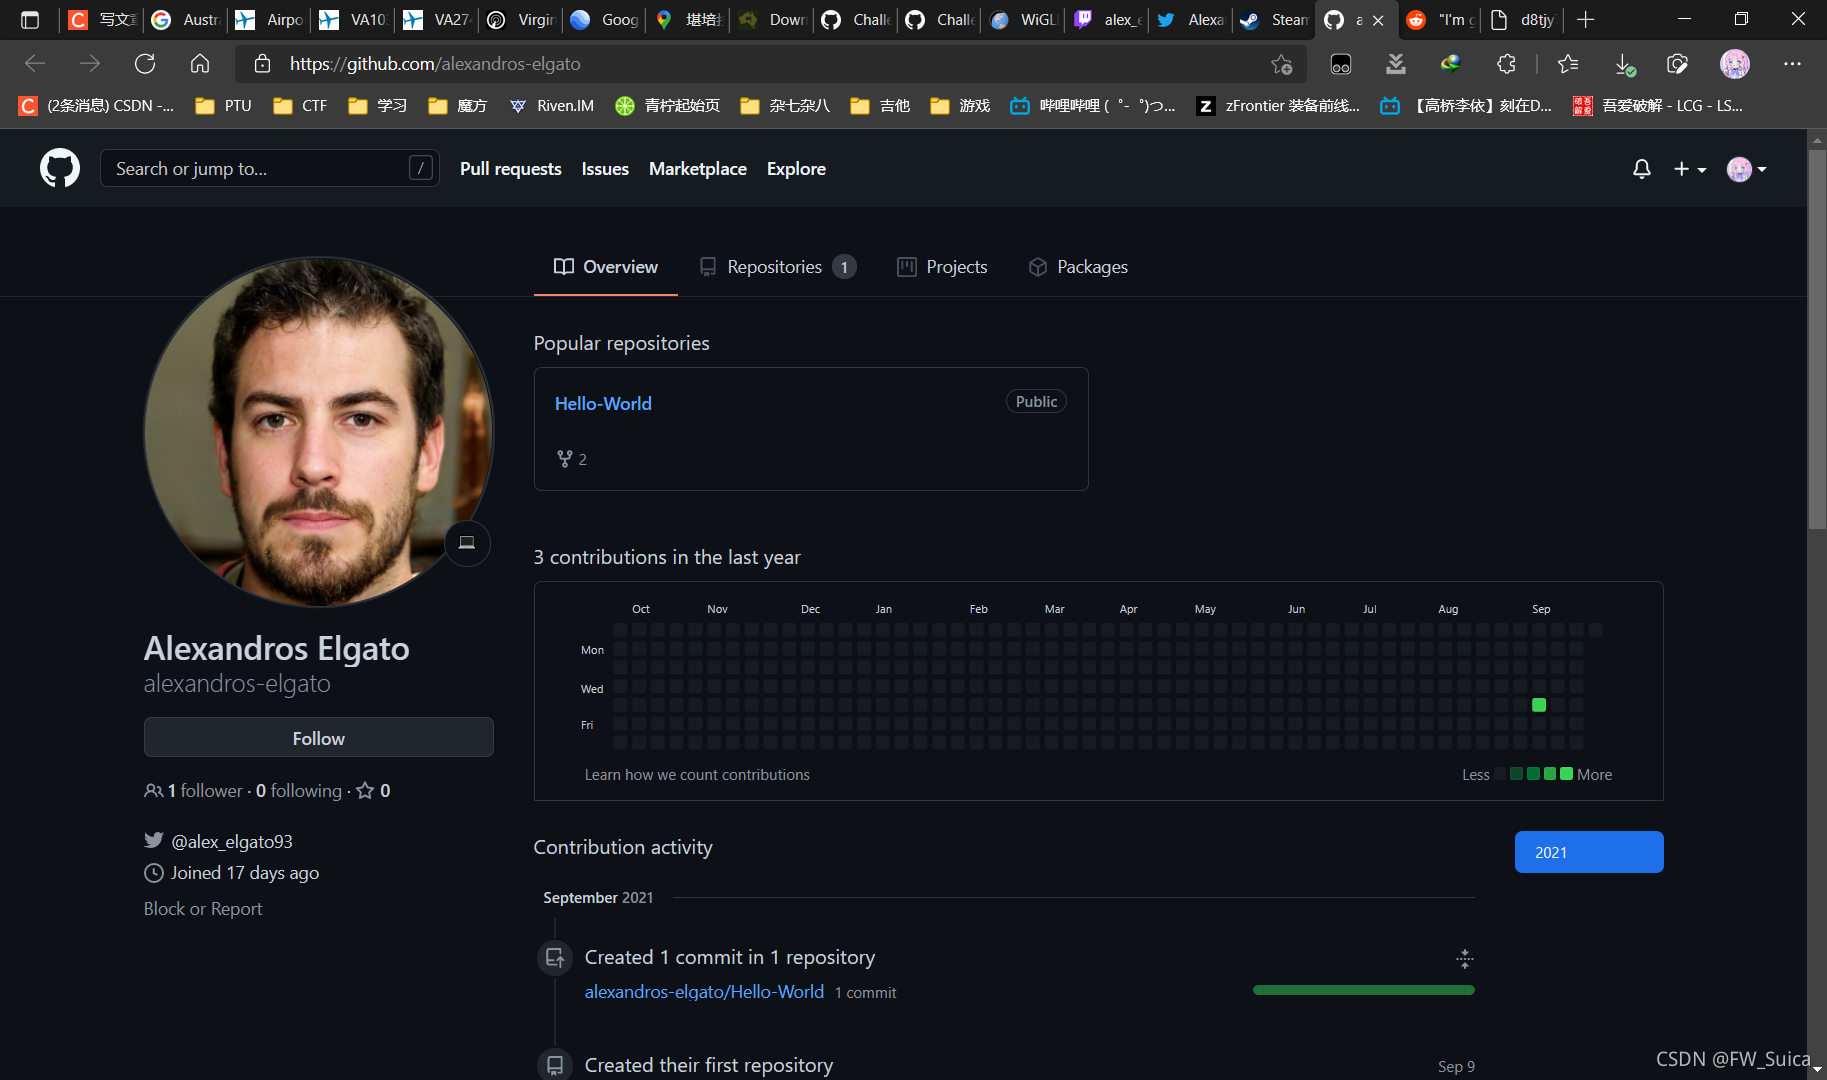Open the shield browser essentials icon
Viewport: 1827px width, 1080px height.
(1677, 64)
